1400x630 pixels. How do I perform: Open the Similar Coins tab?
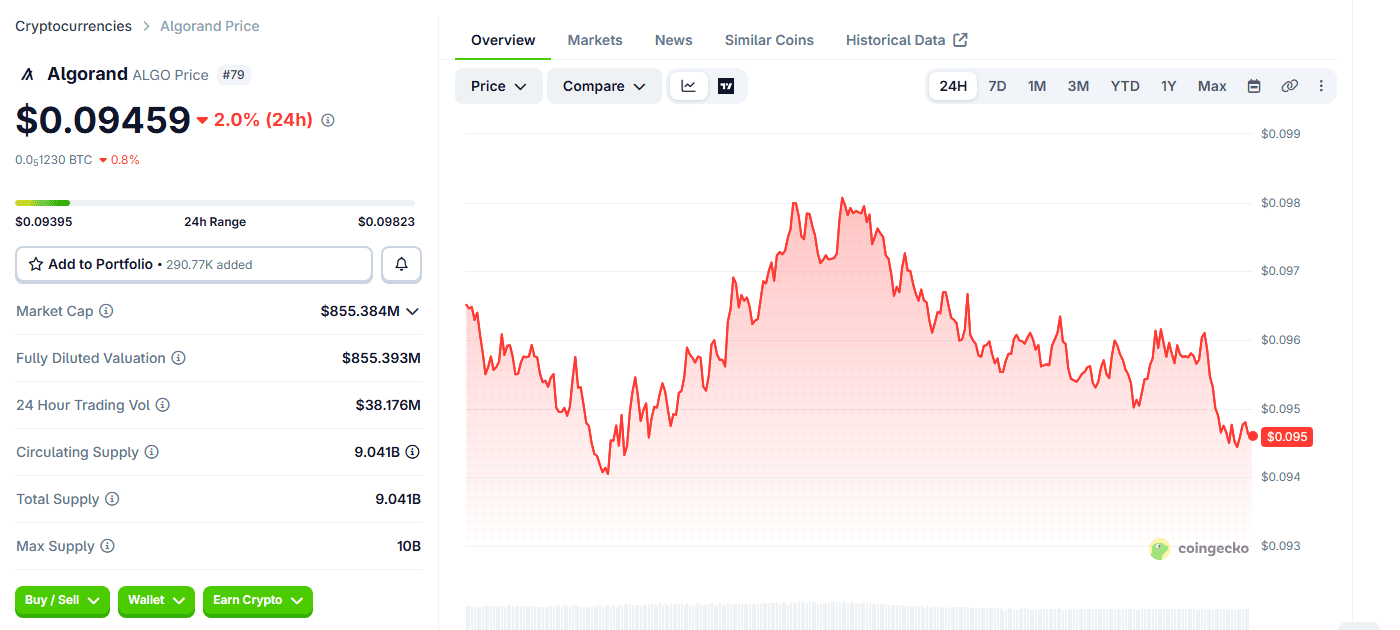[x=769, y=40]
